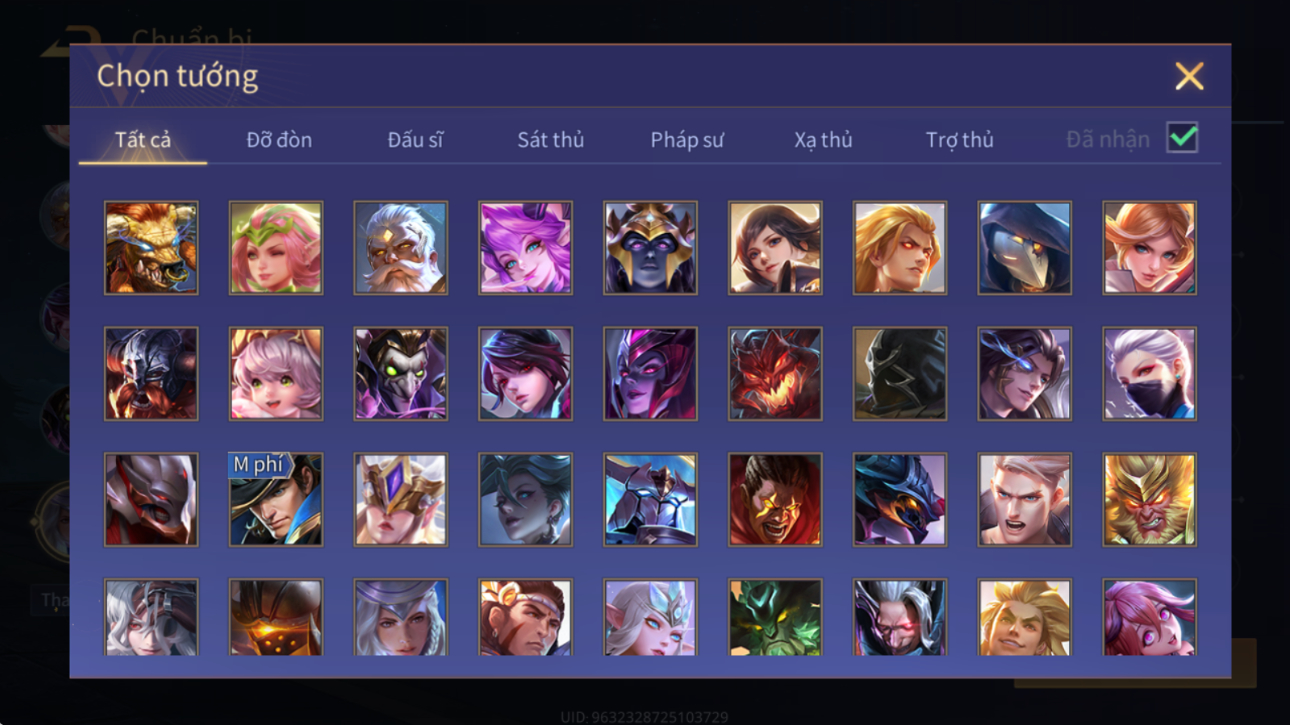Select the golden lion beast hero portrait
The image size is (1290, 725).
tap(151, 248)
